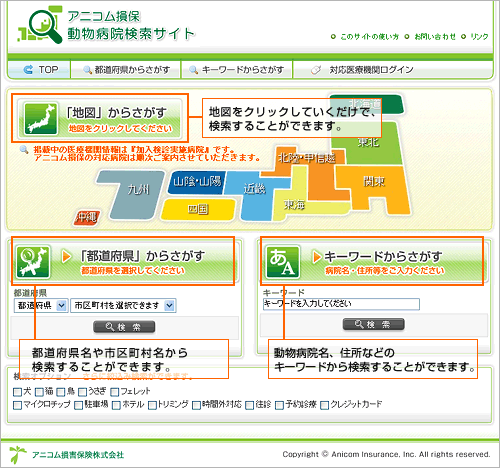Click the アニコム損害保険株式会社 footer text

pos(78,455)
